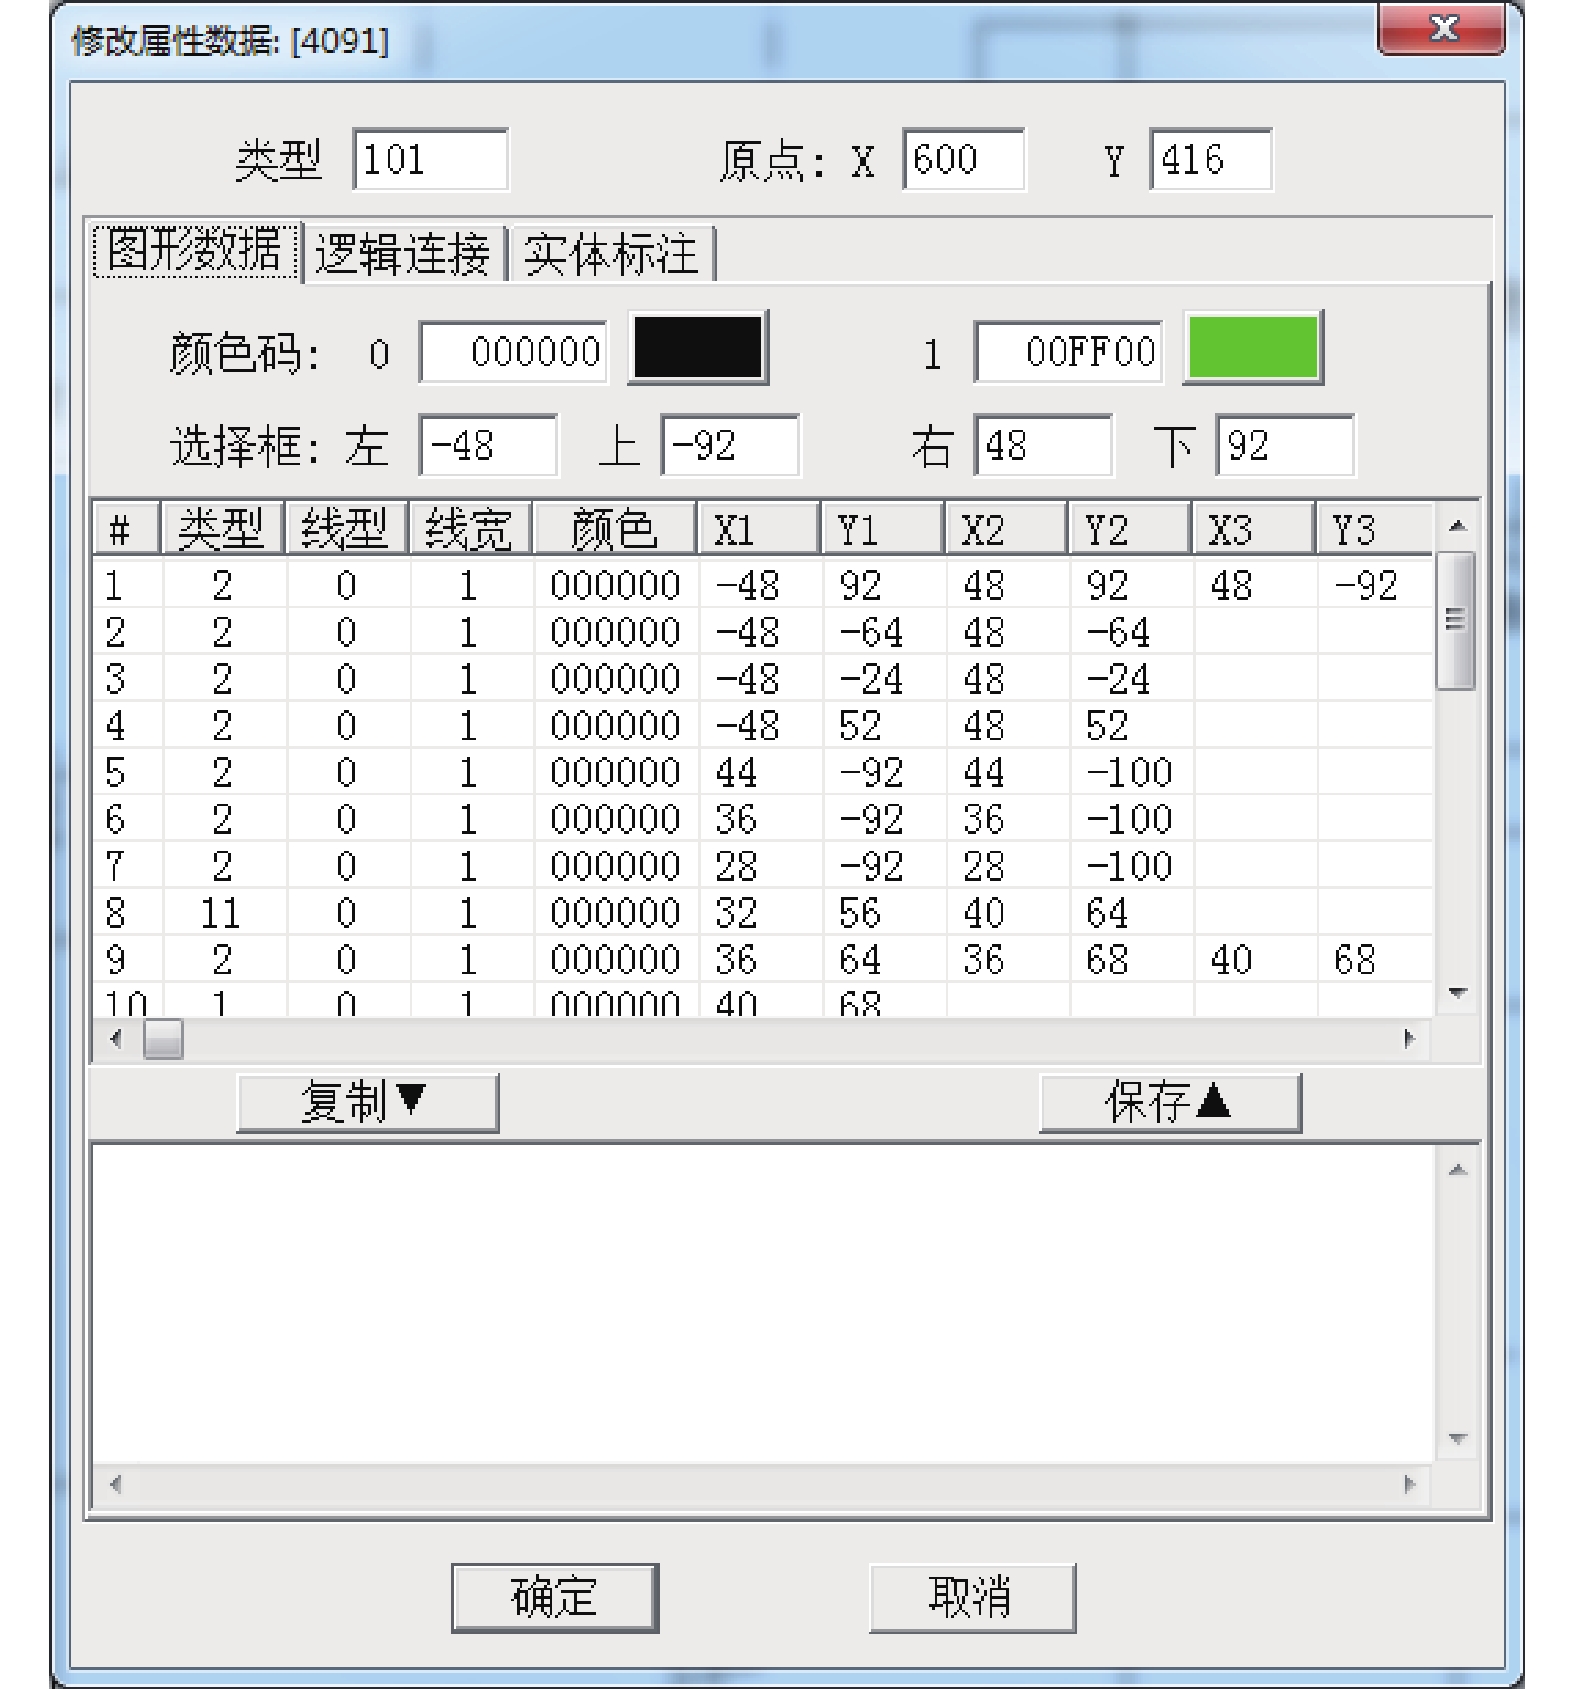Click the color code field showing 00FF00
The width and height of the screenshot is (1575, 1689).
(1068, 352)
